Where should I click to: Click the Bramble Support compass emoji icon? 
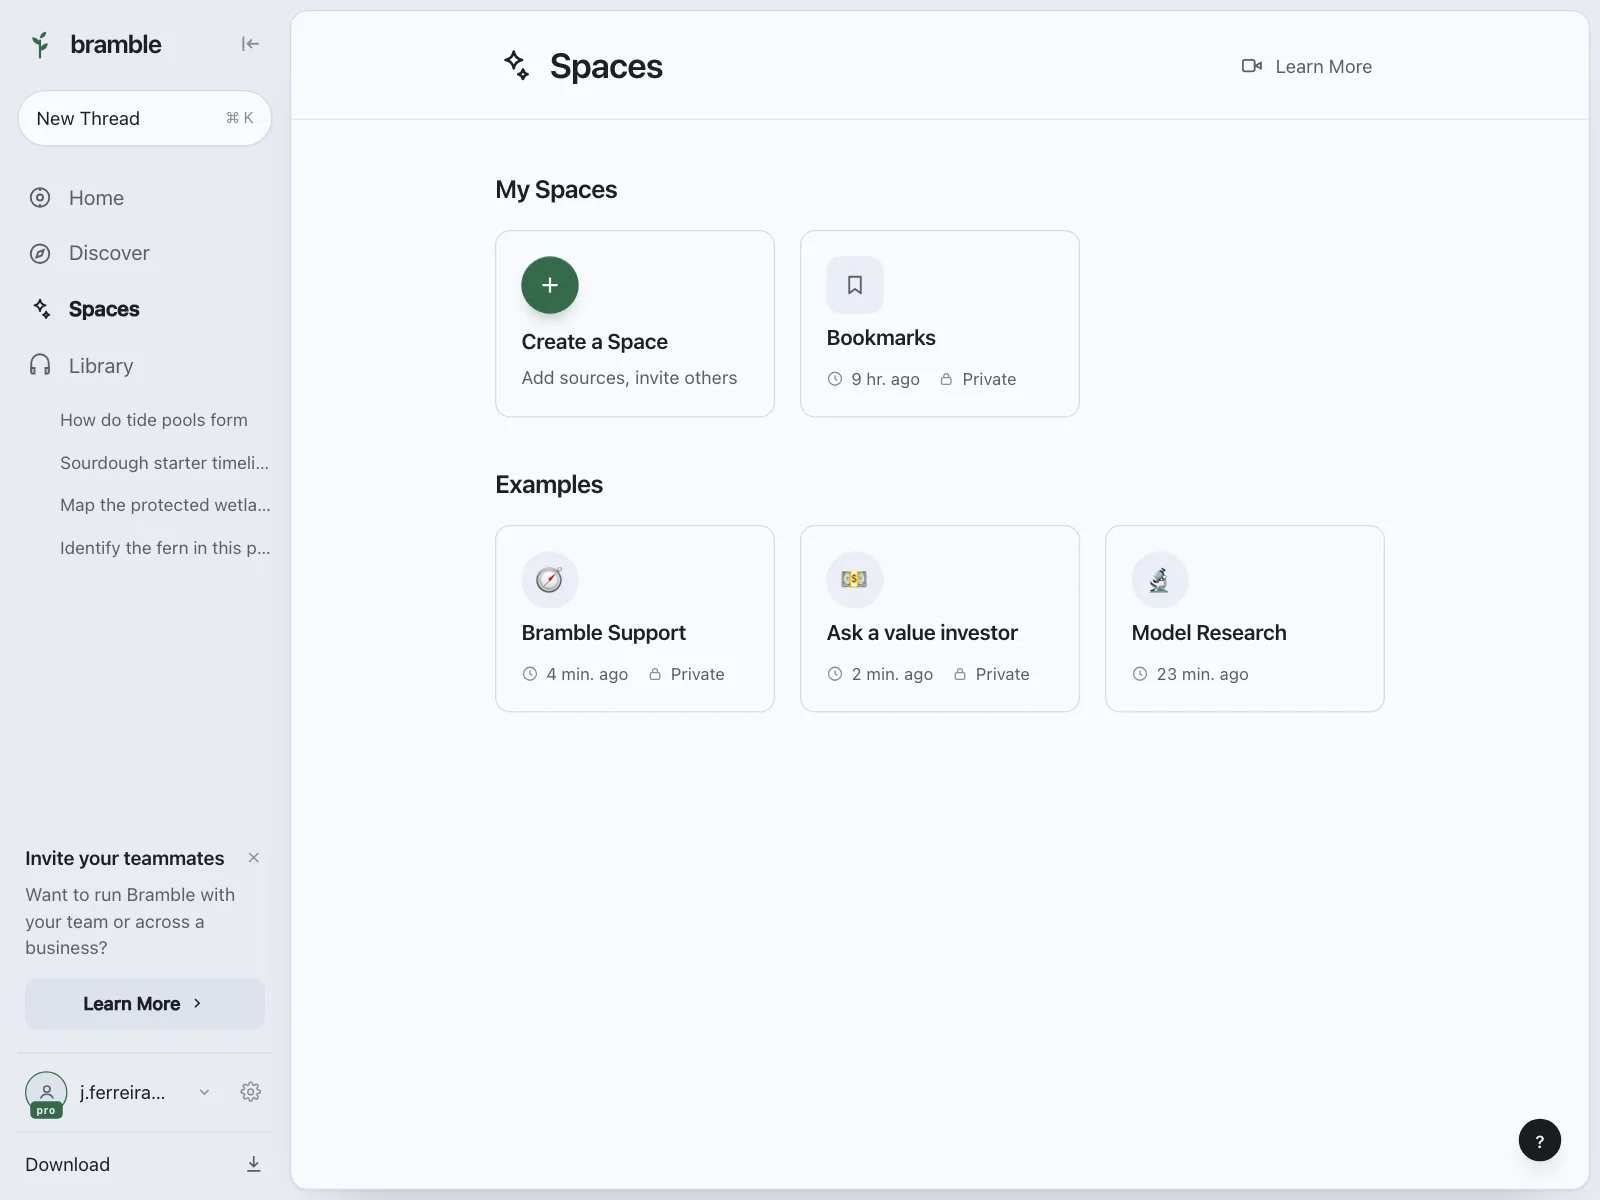pos(550,580)
